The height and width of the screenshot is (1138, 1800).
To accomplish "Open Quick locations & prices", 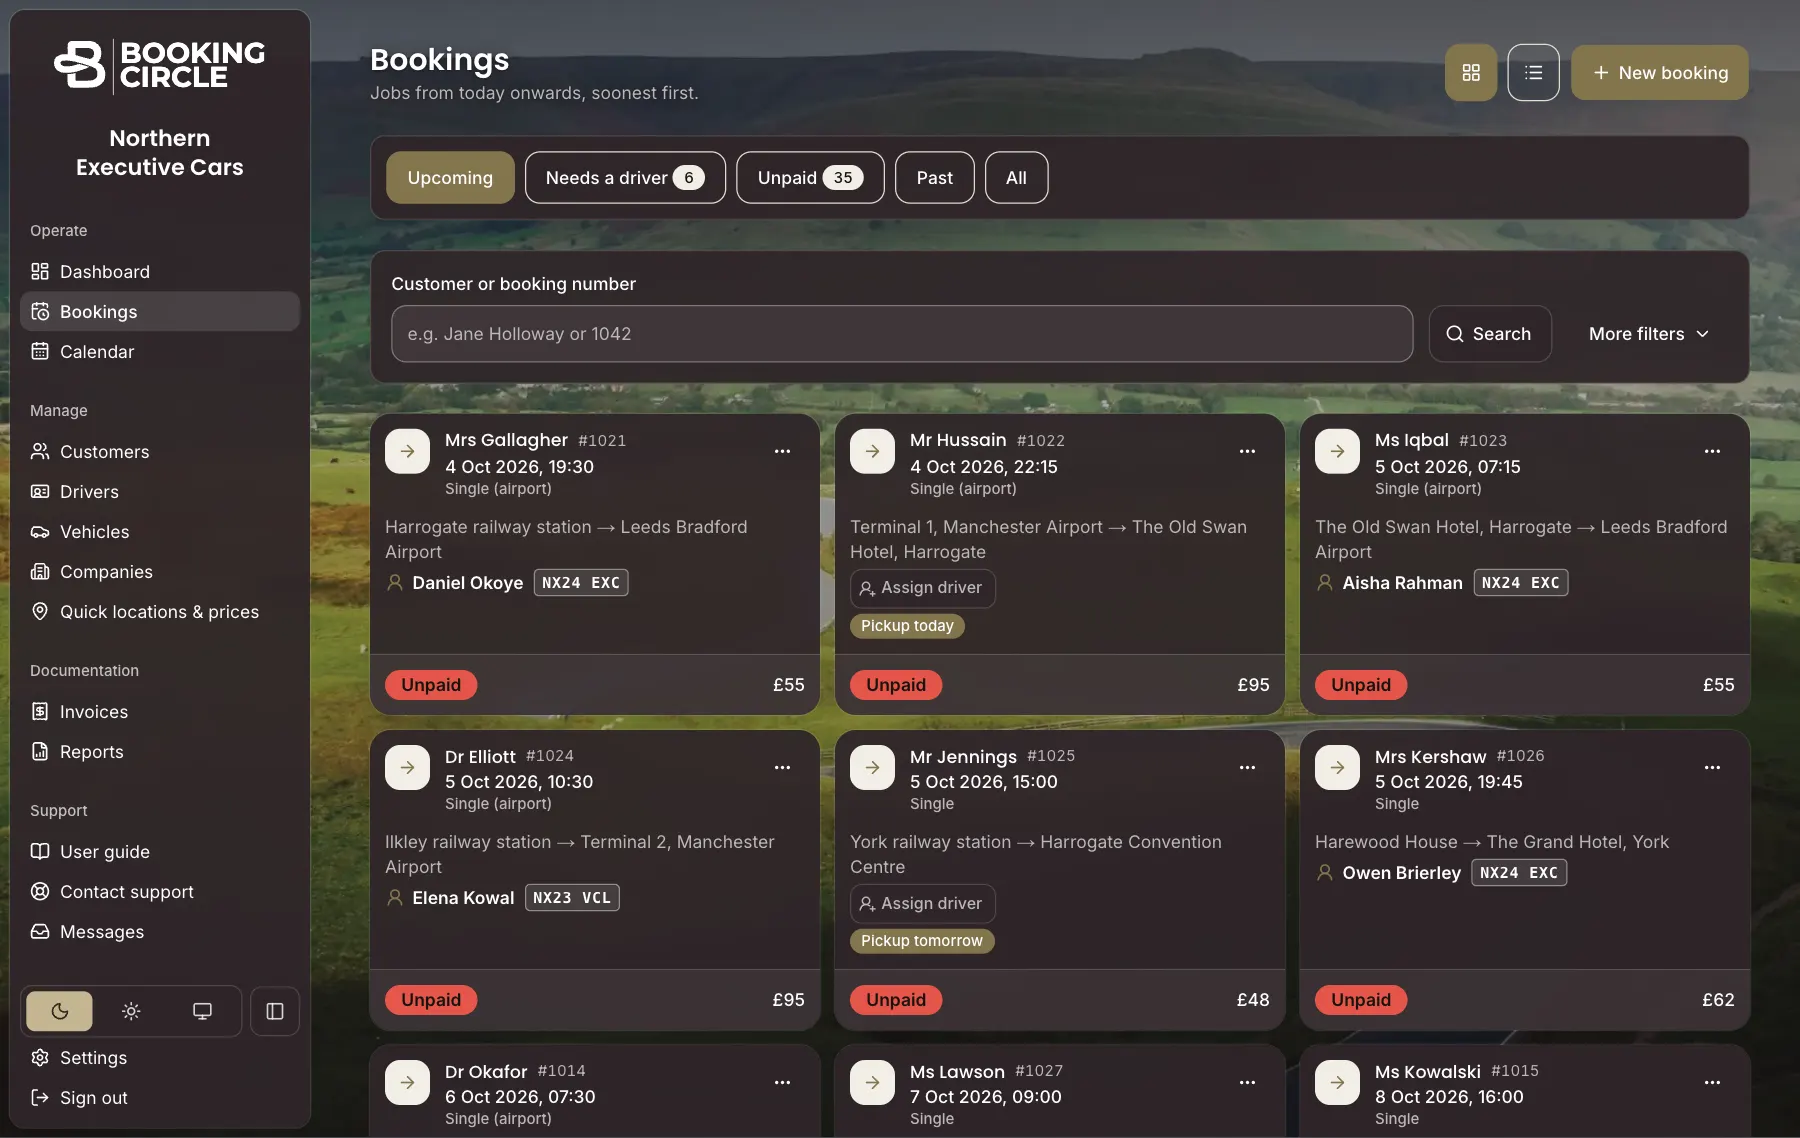I will (x=160, y=612).
